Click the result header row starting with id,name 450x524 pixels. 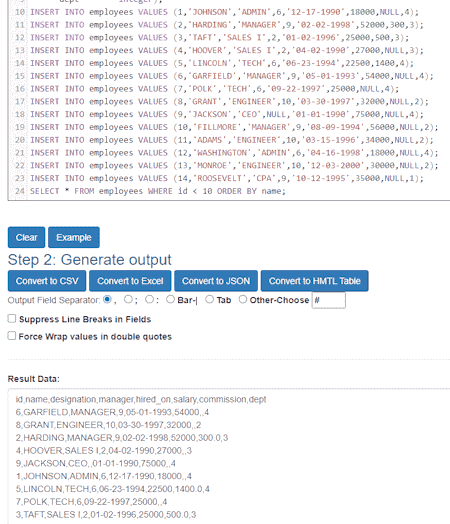(141, 399)
